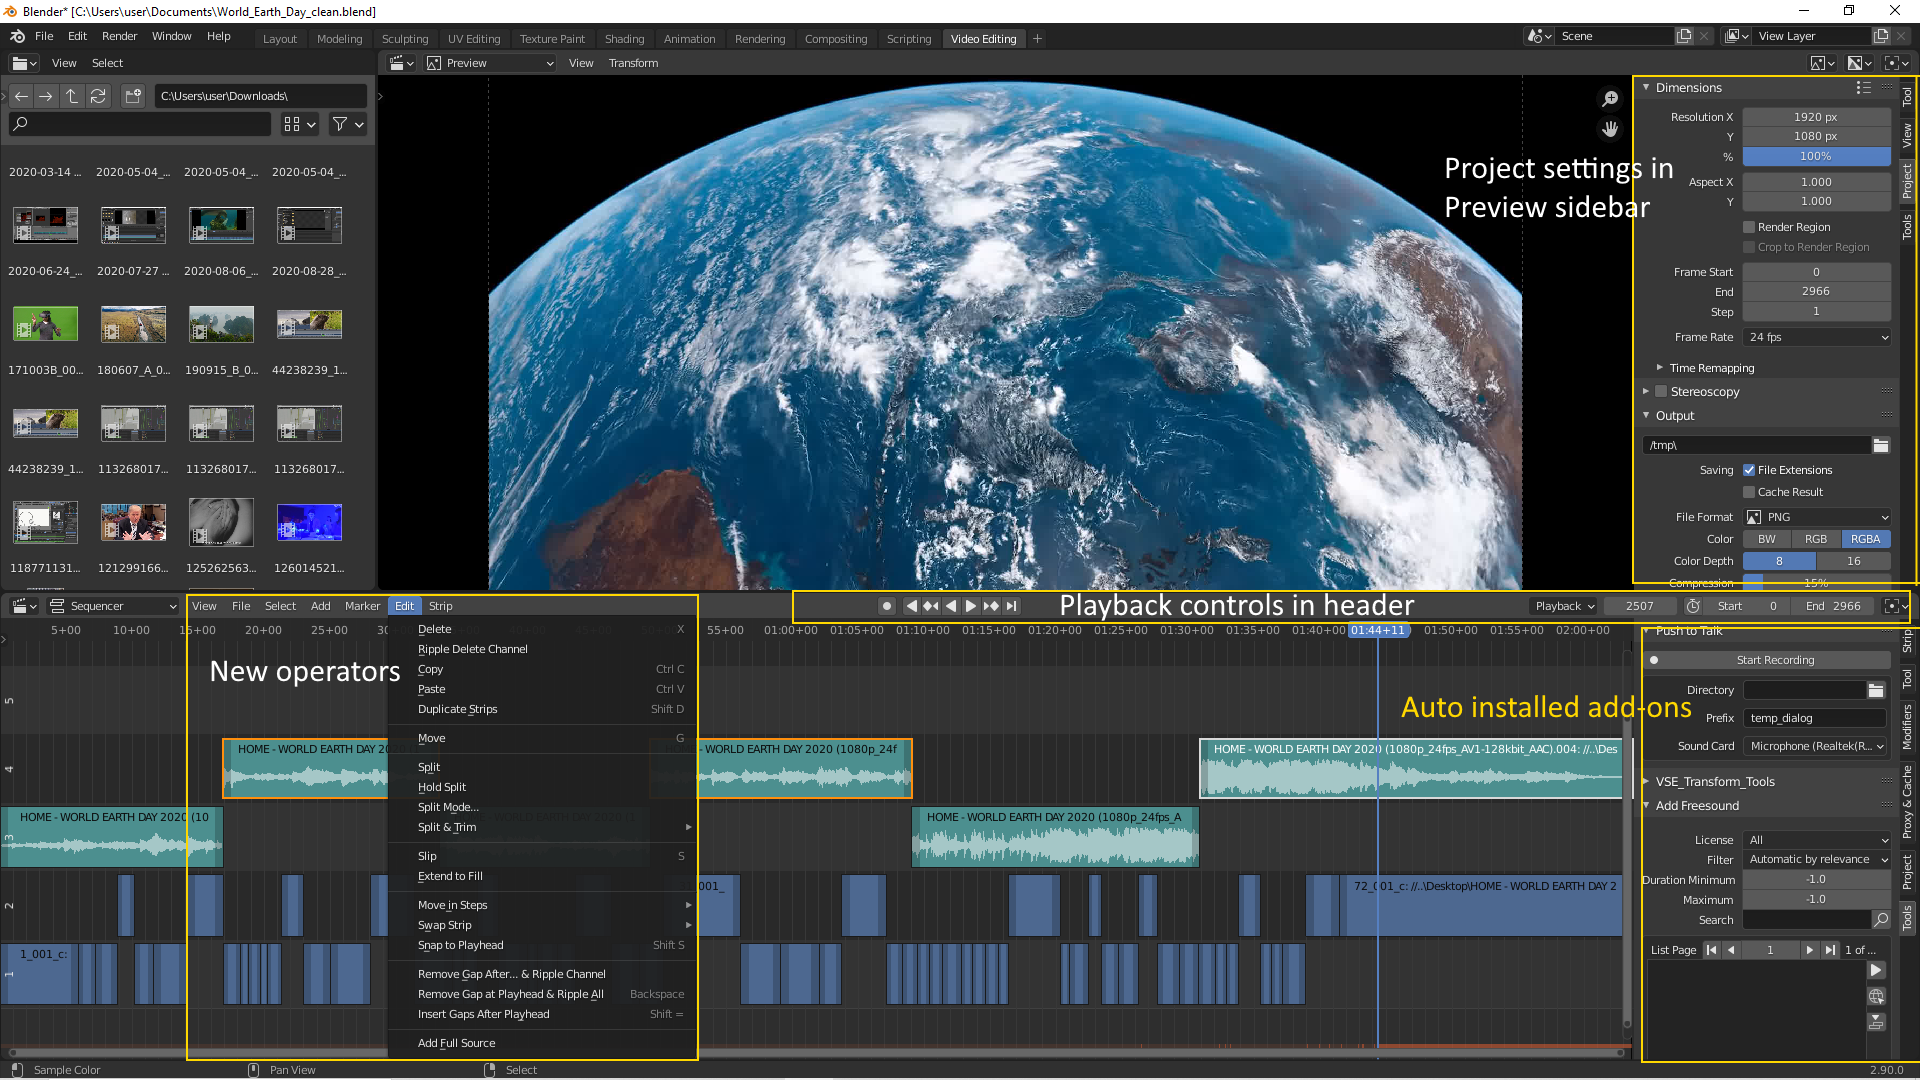Adjust the resolution percentage 100% slider
This screenshot has height=1080, width=1920.
pos(1816,157)
